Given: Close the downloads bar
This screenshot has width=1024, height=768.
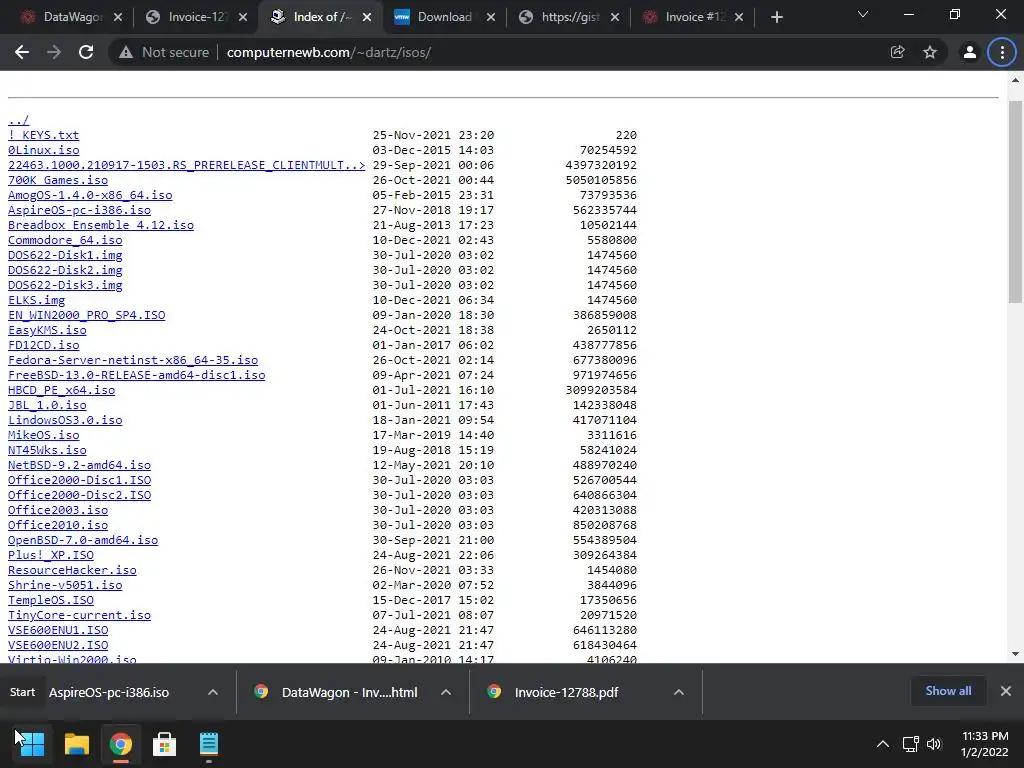Looking at the screenshot, I should 1006,691.
